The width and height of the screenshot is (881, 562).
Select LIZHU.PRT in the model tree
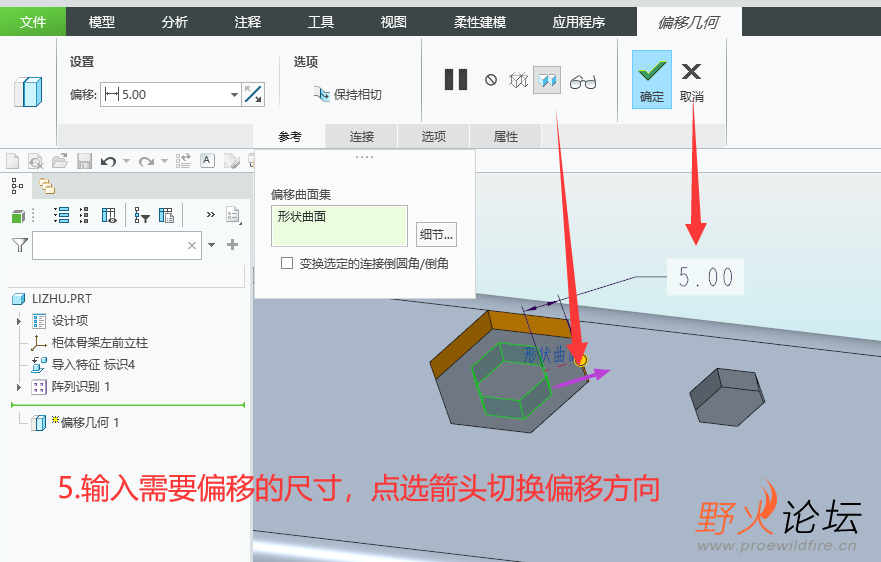[61, 299]
